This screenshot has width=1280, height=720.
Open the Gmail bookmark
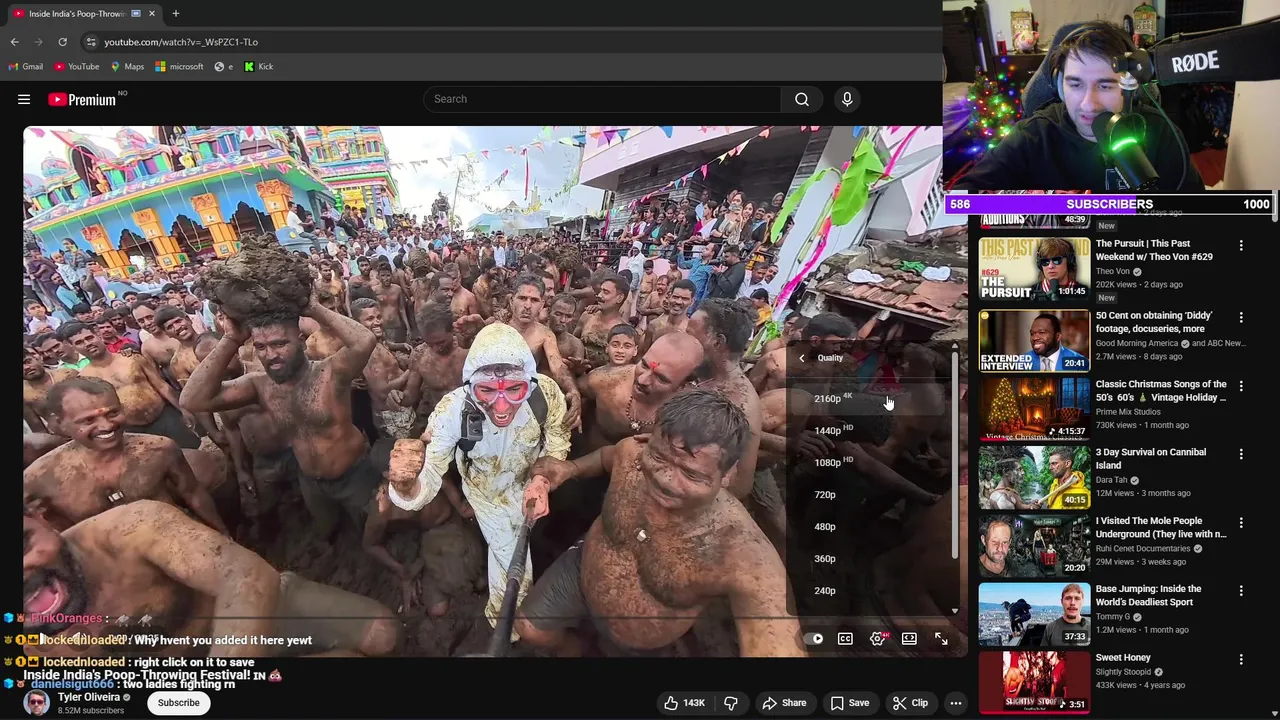point(25,67)
